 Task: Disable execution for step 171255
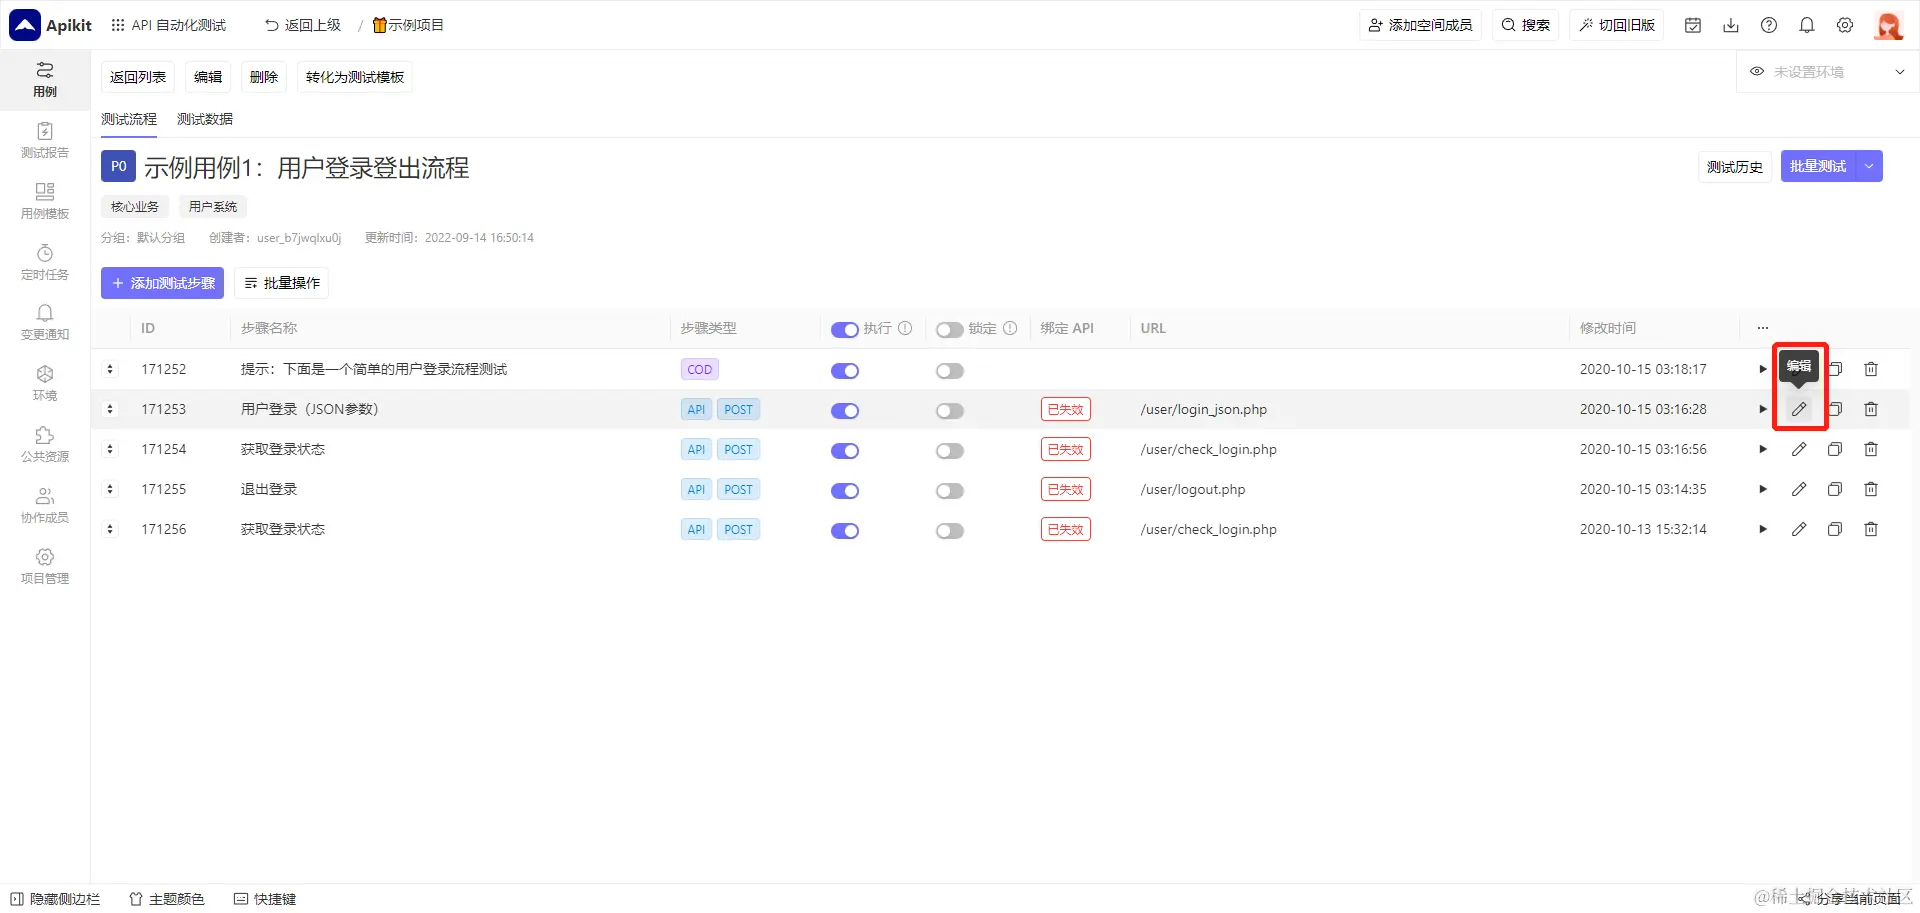click(x=845, y=491)
